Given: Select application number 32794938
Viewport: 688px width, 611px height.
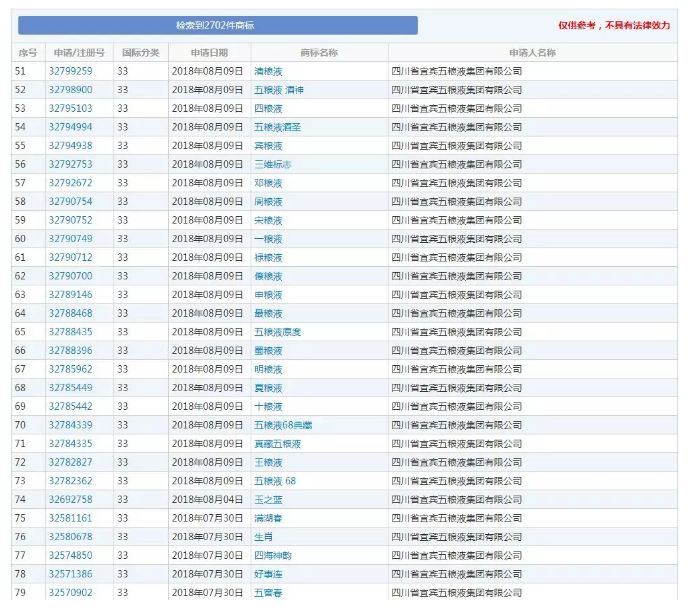Looking at the screenshot, I should [x=71, y=146].
